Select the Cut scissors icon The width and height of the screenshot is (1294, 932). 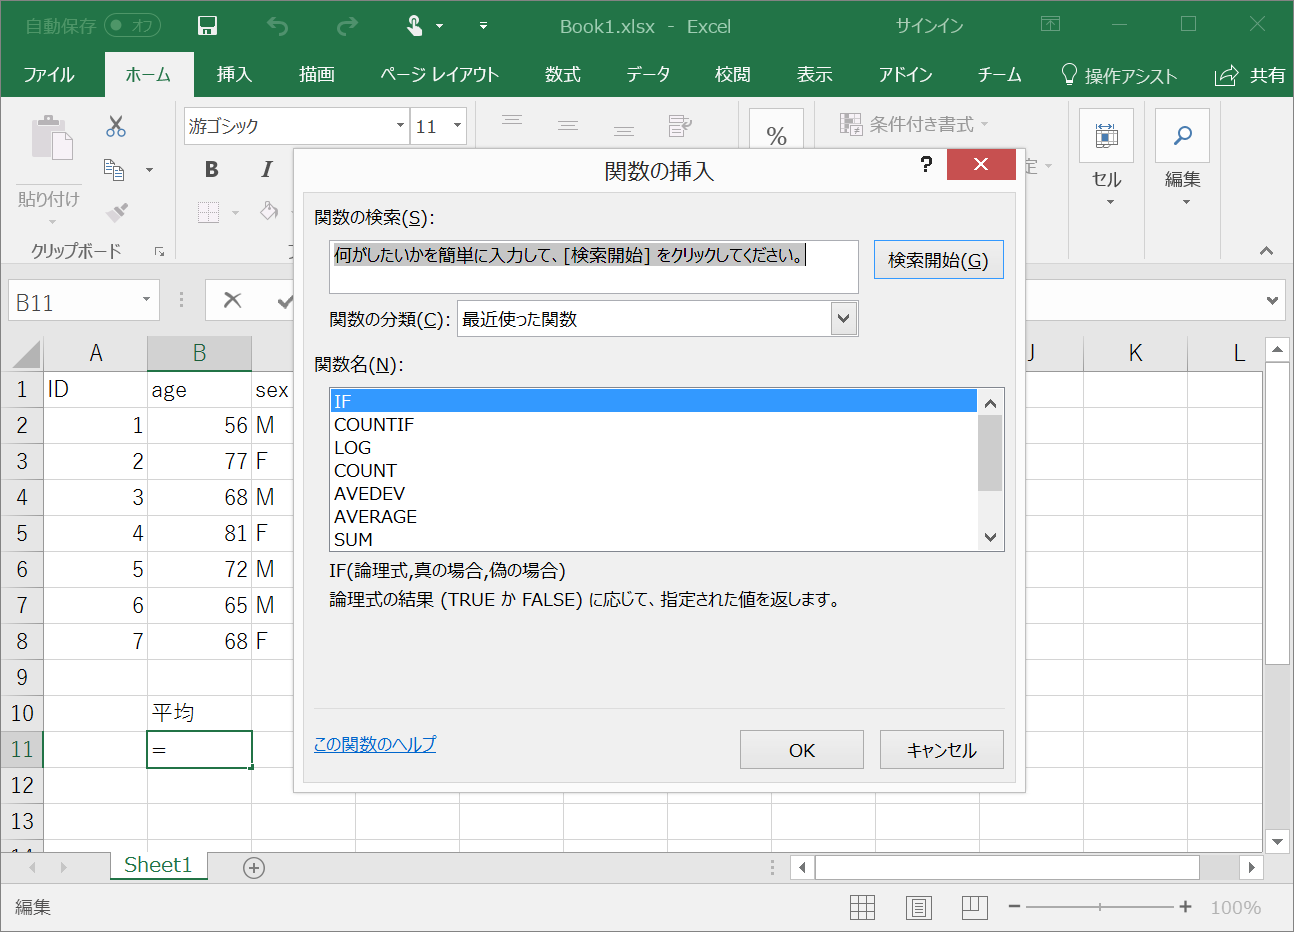[x=115, y=127]
